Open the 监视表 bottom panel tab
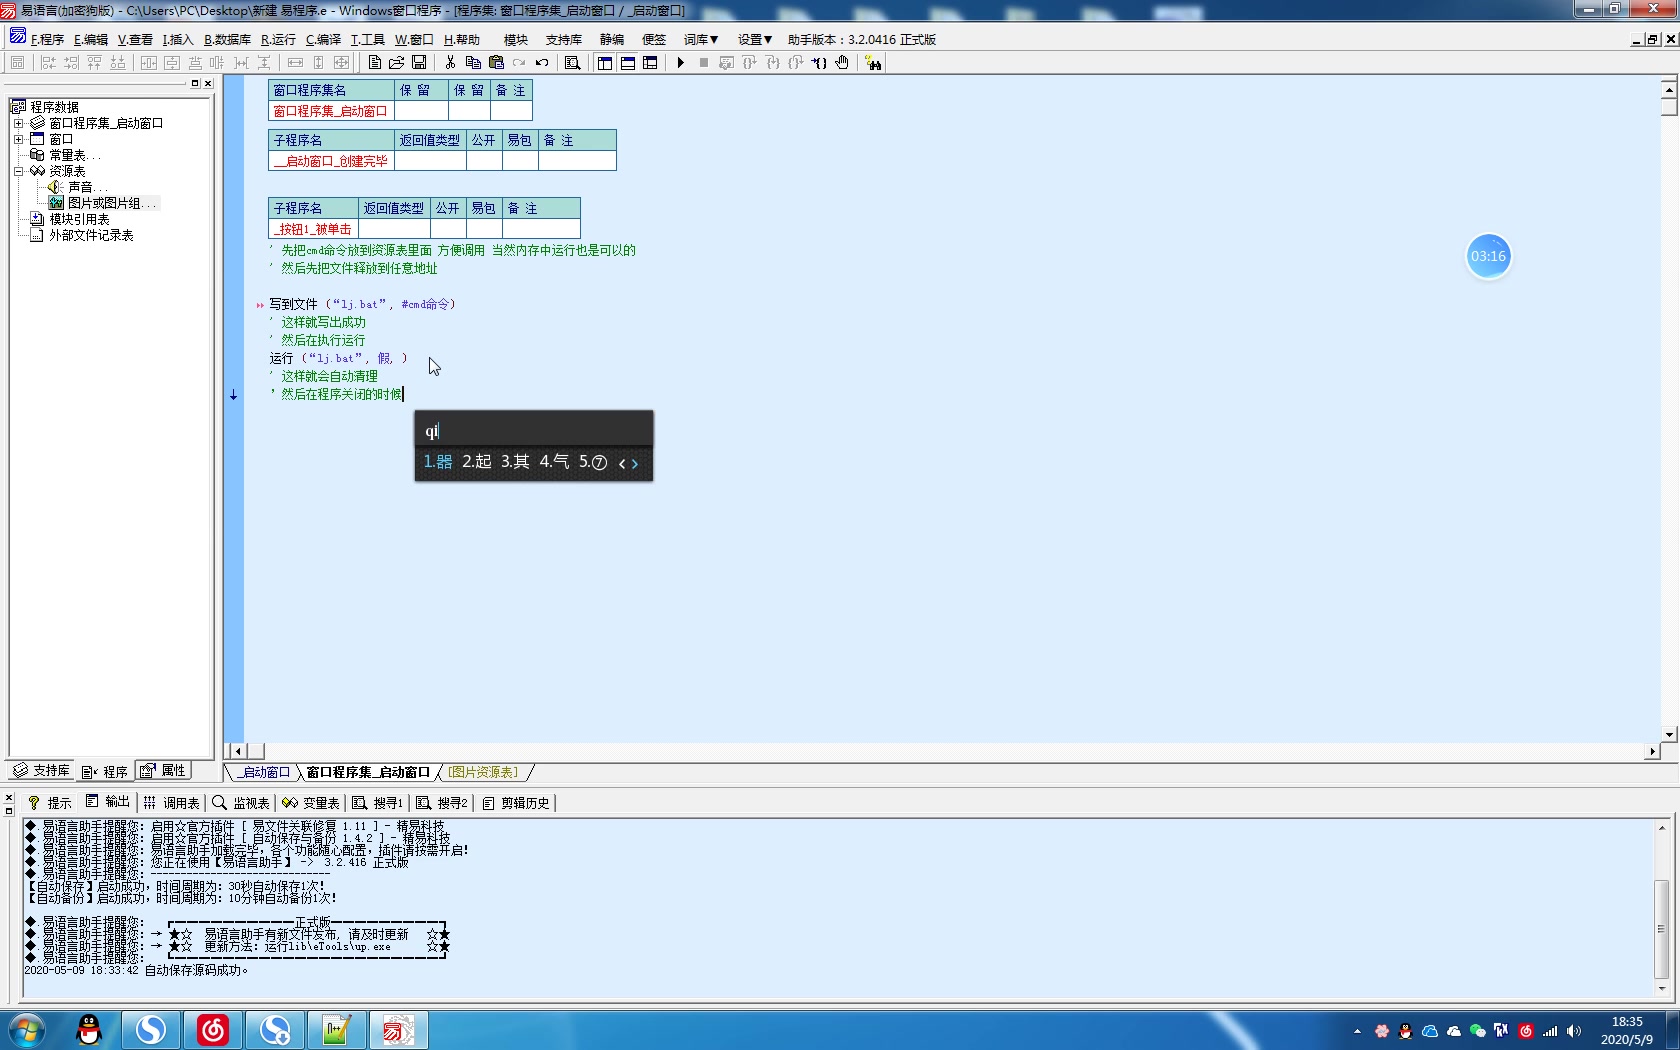This screenshot has height=1050, width=1680. point(241,802)
